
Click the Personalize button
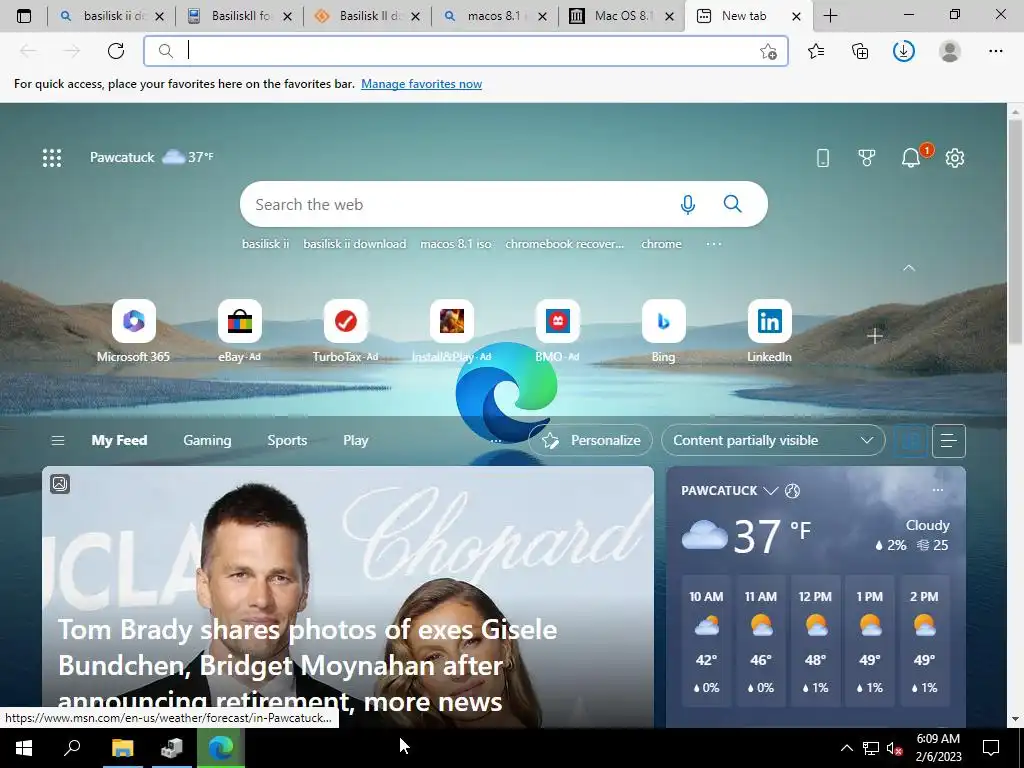coord(590,440)
